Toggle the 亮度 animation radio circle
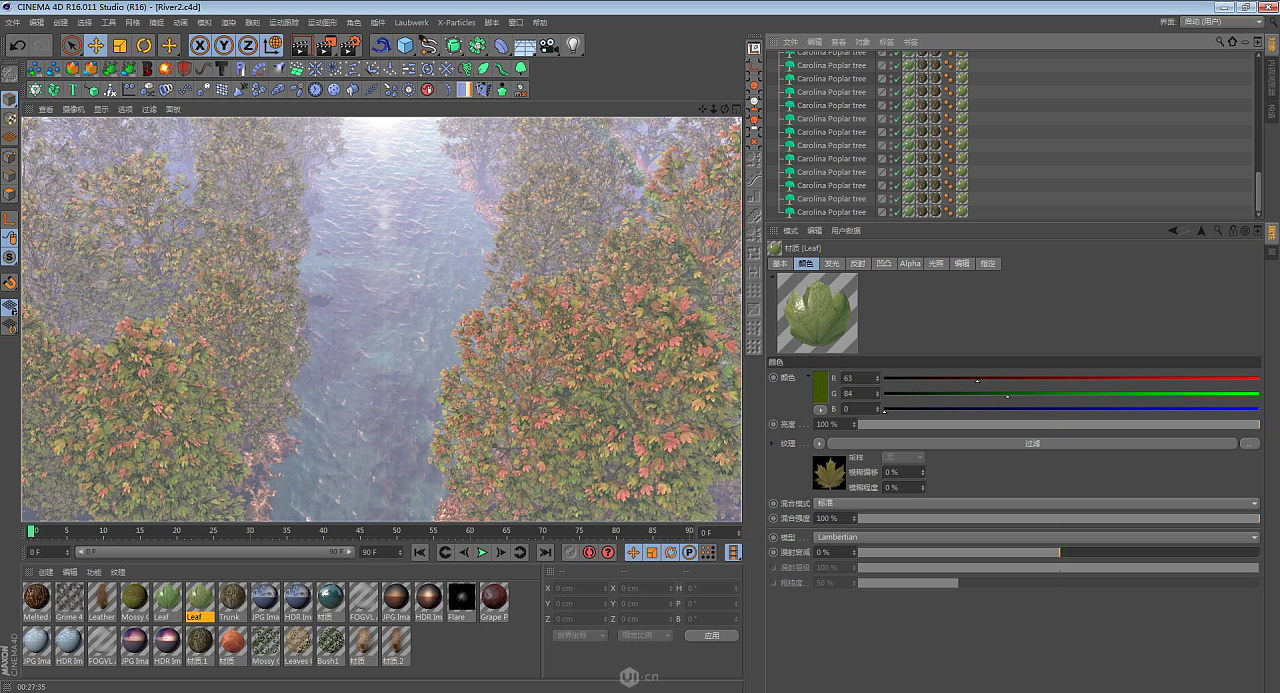This screenshot has height=693, width=1280. tap(774, 424)
